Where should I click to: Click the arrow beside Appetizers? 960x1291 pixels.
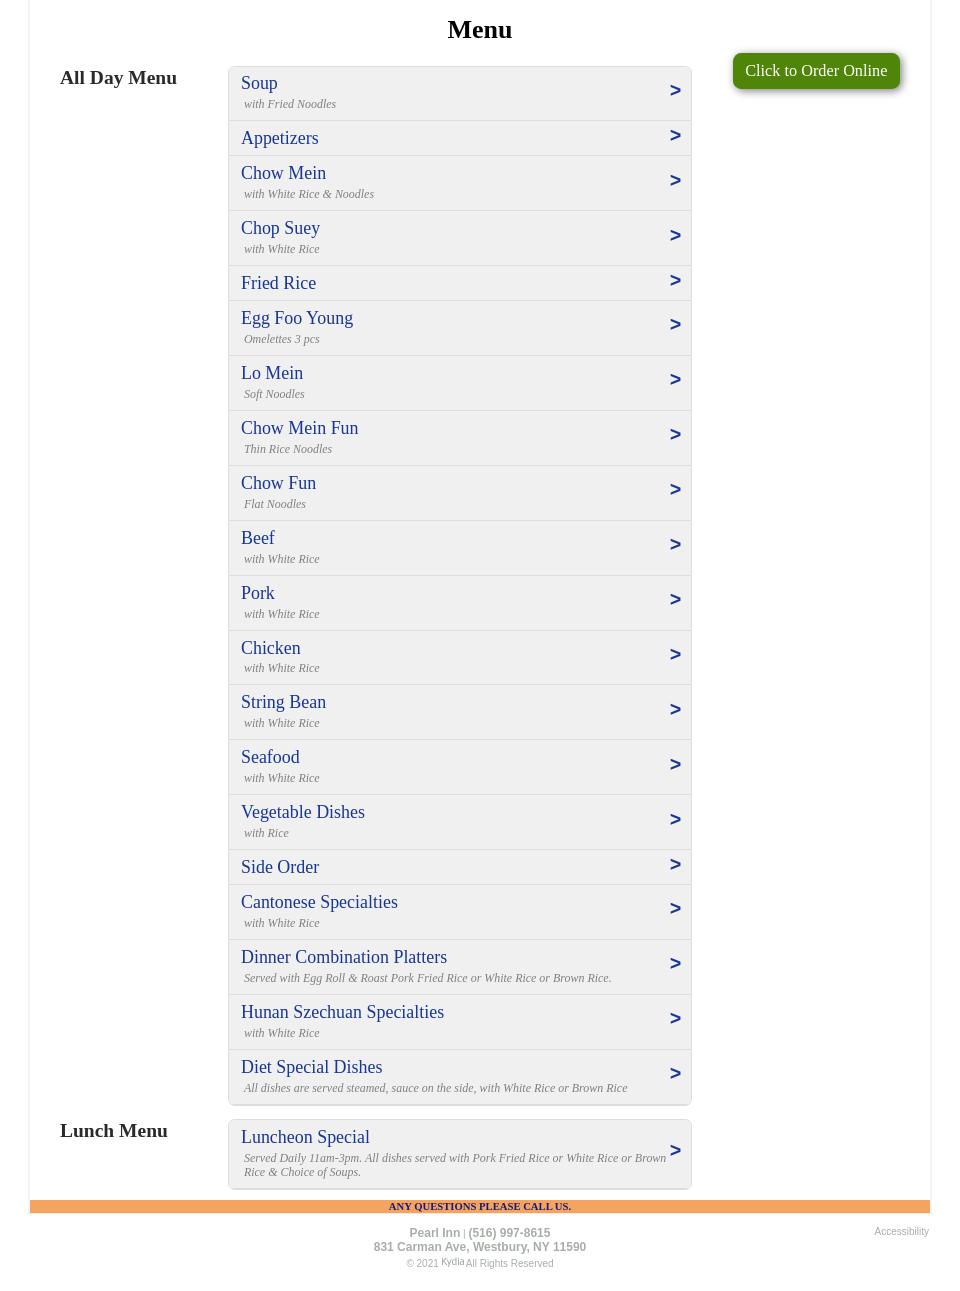[x=675, y=136]
